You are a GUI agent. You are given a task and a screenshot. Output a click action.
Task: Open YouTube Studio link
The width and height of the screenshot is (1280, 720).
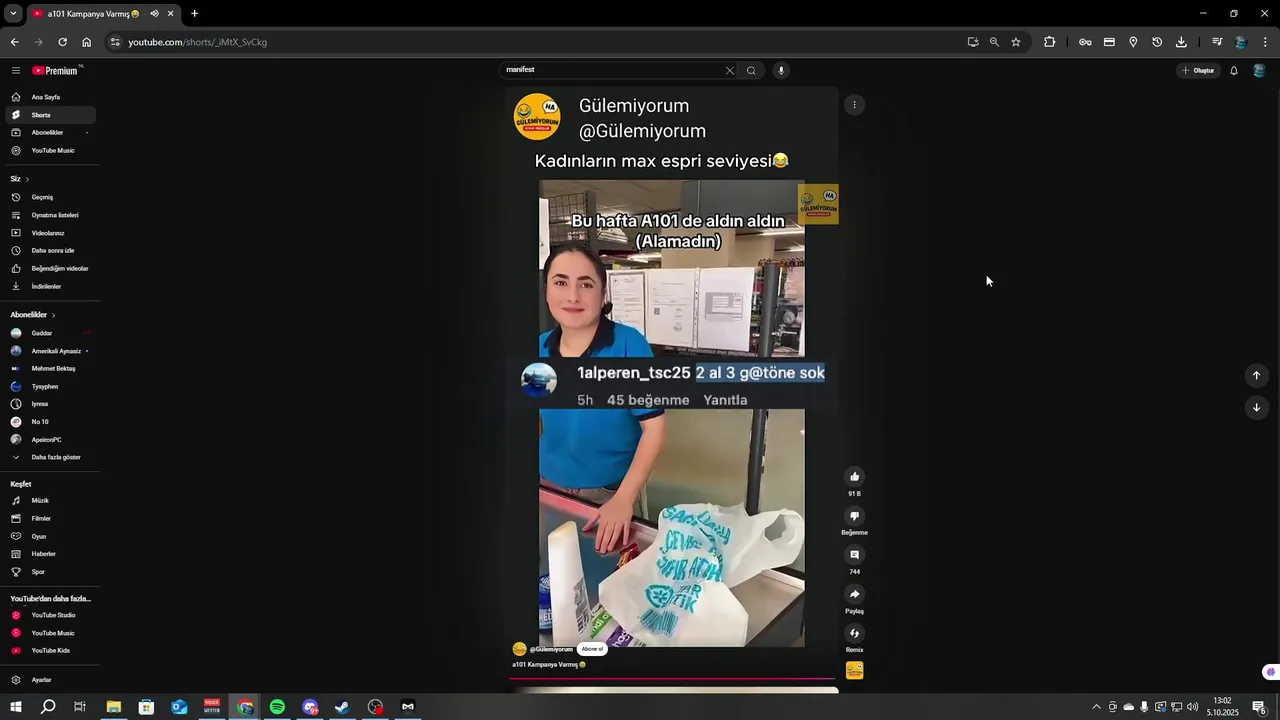point(48,615)
